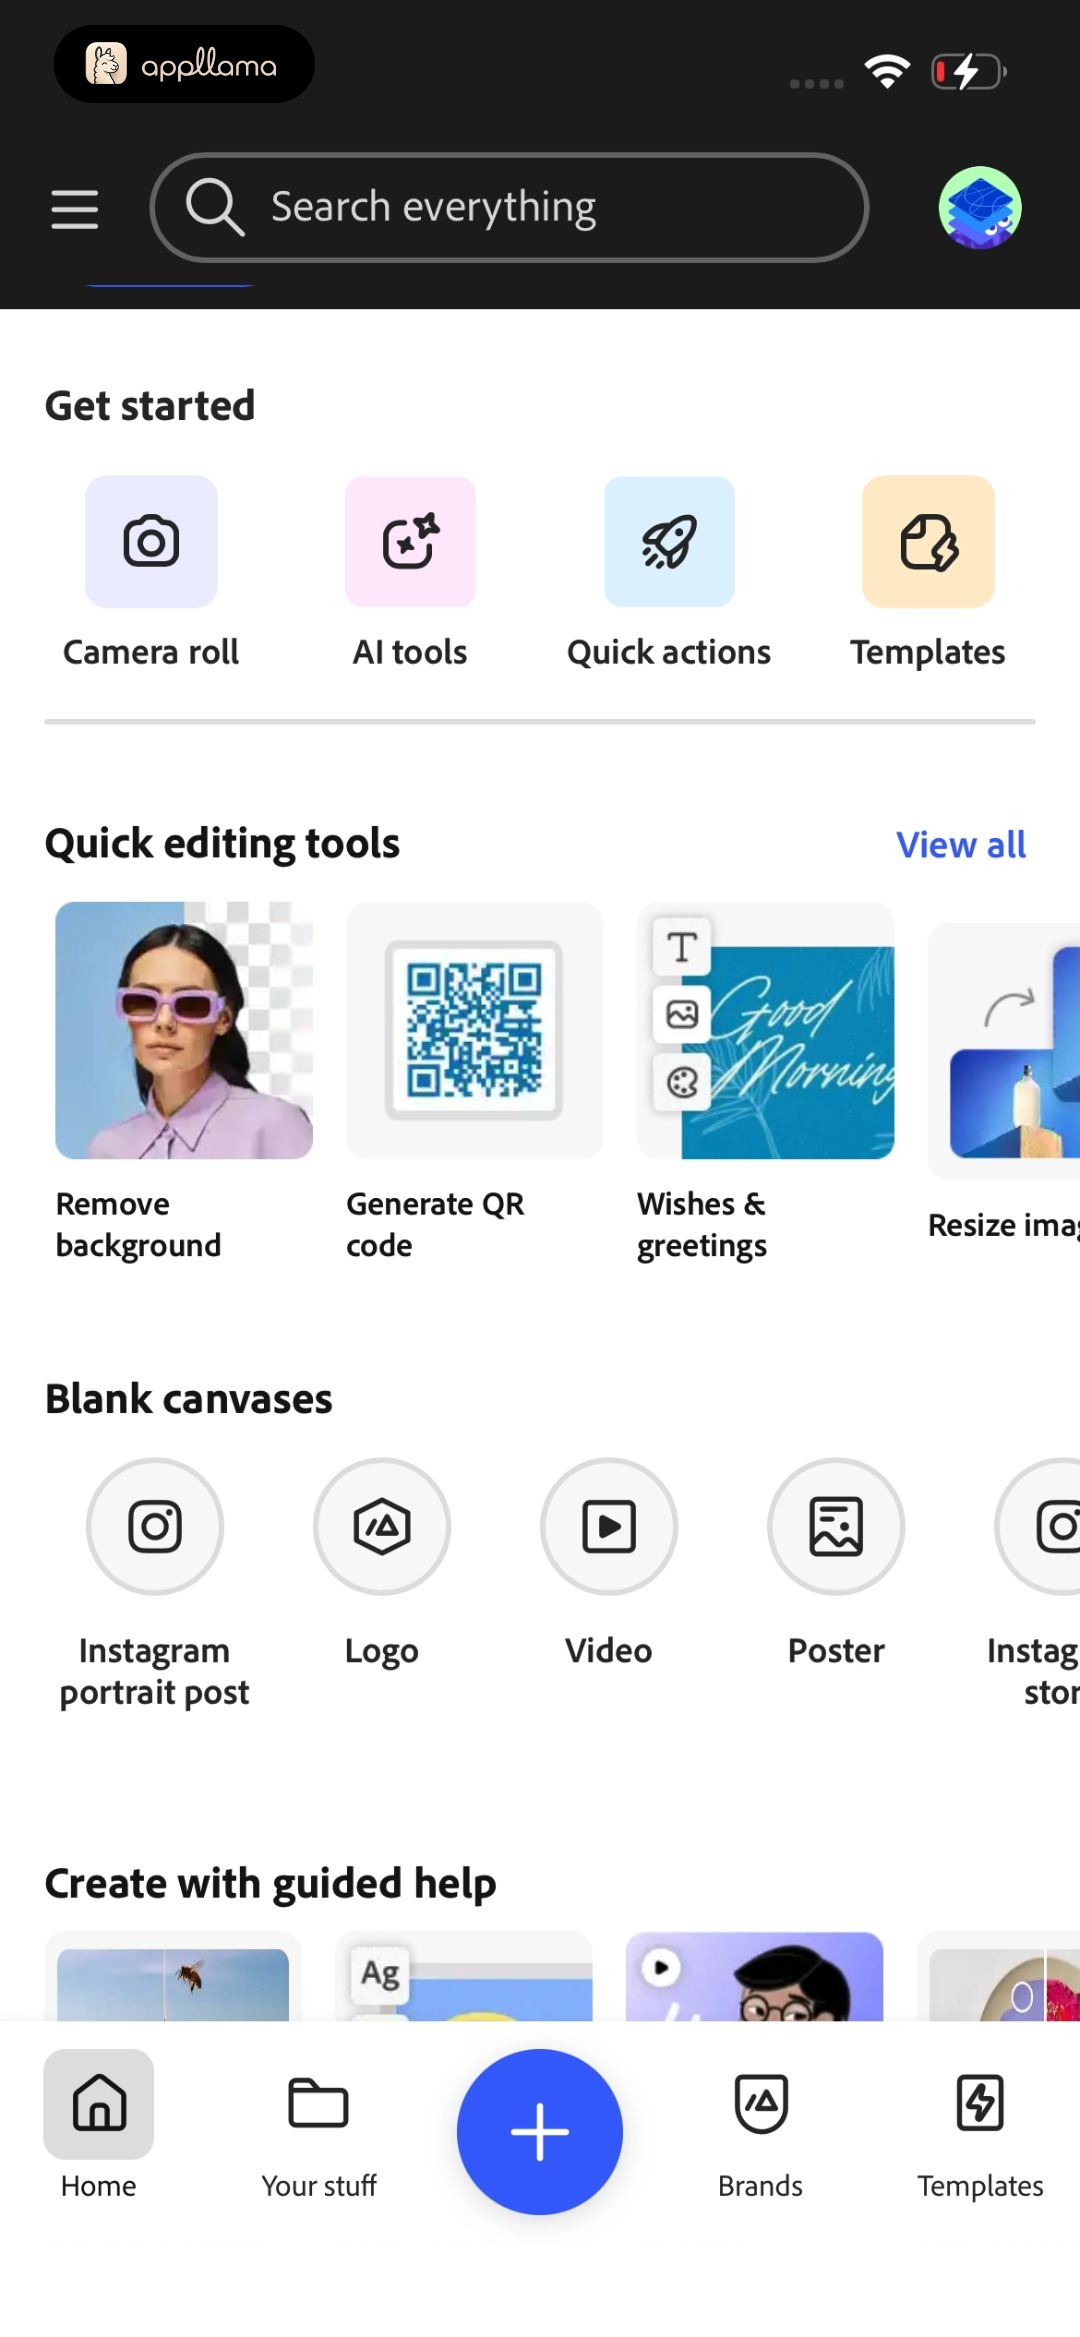Tap the Quick editing tools heading
The height and width of the screenshot is (2337, 1080).
coord(222,844)
